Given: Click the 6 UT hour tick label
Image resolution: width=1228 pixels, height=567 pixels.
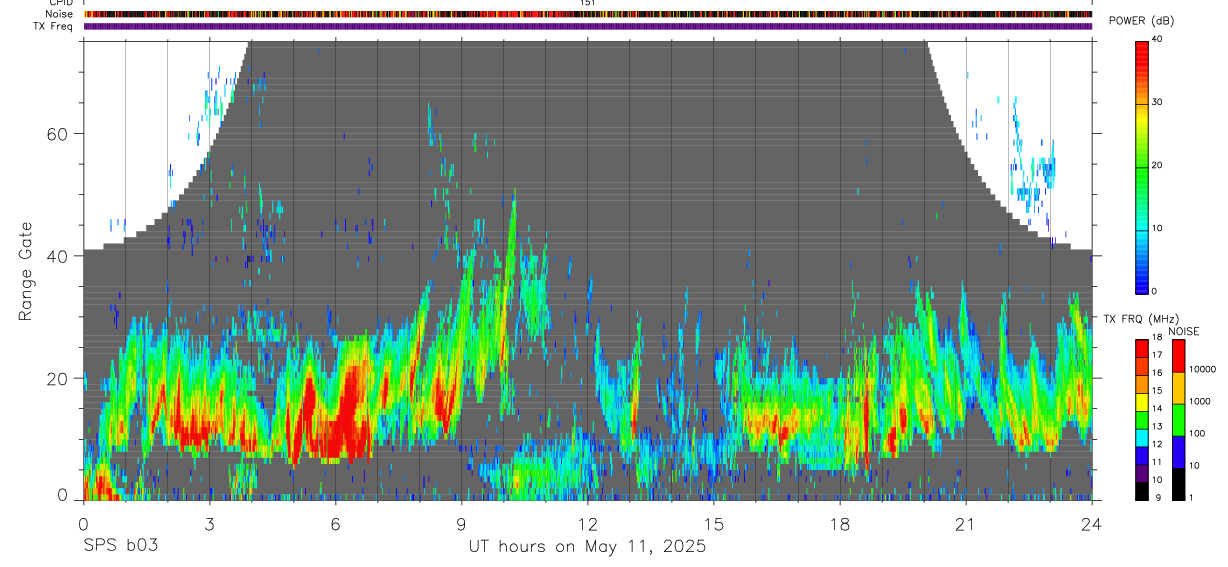Looking at the screenshot, I should [335, 525].
